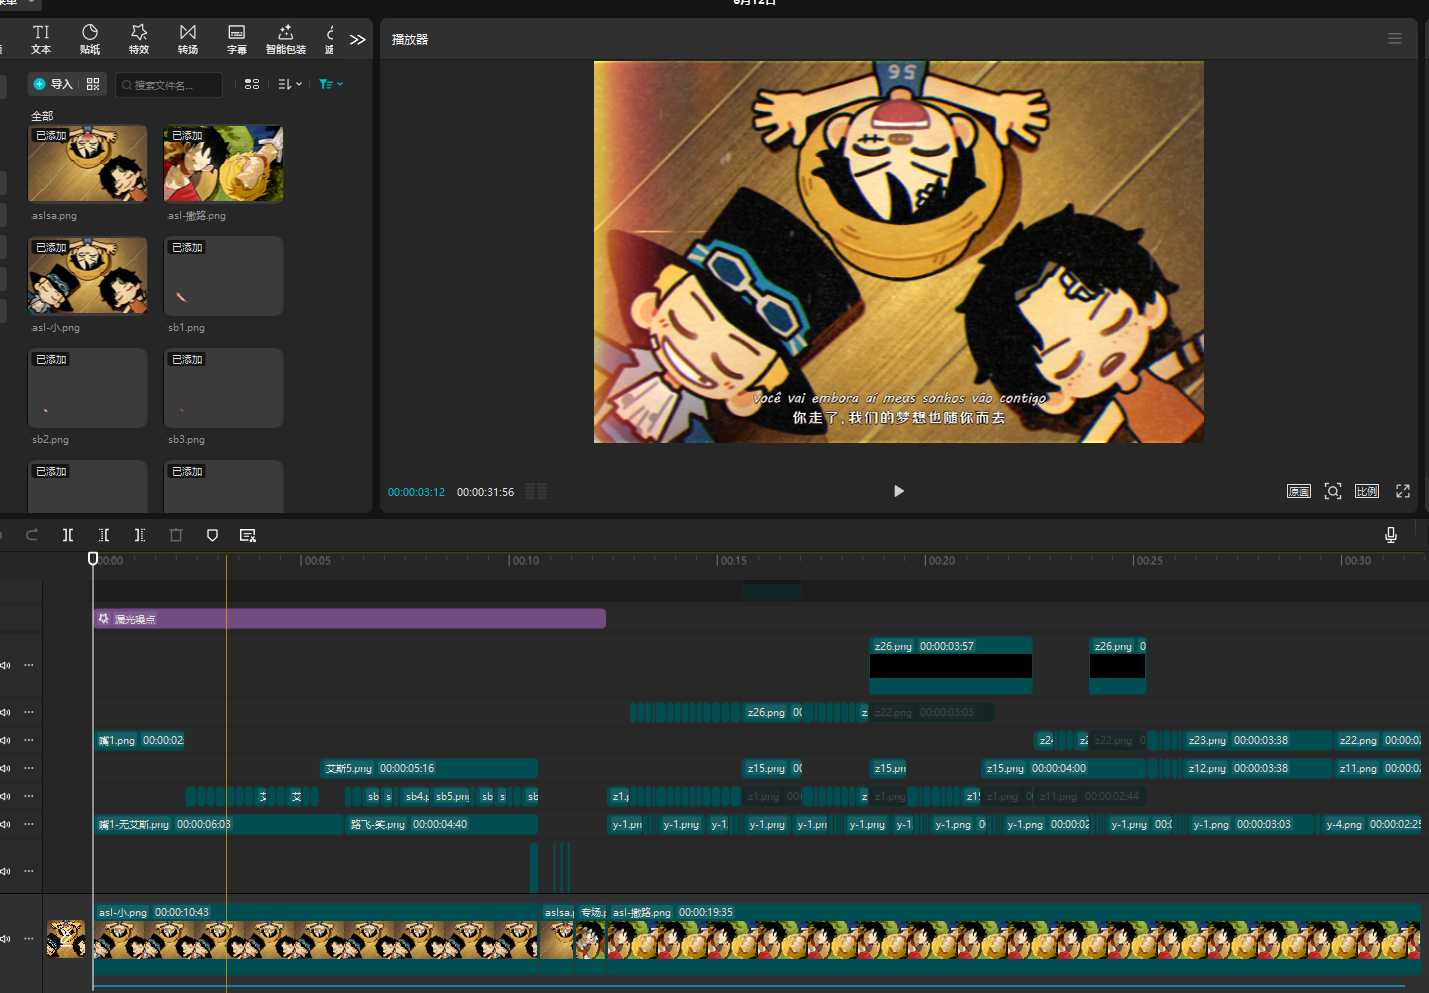Open the 智能包装 smart packaging panel
1429x993 pixels.
point(286,39)
